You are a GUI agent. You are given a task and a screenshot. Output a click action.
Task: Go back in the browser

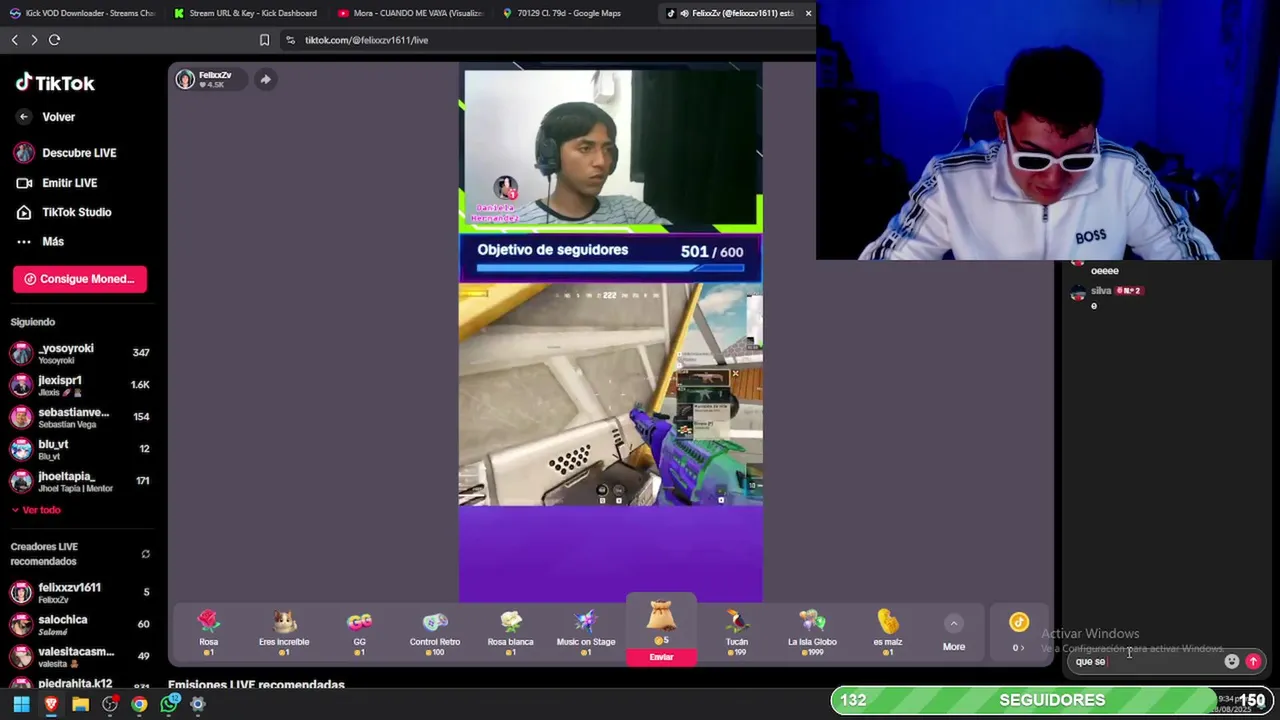(x=14, y=40)
